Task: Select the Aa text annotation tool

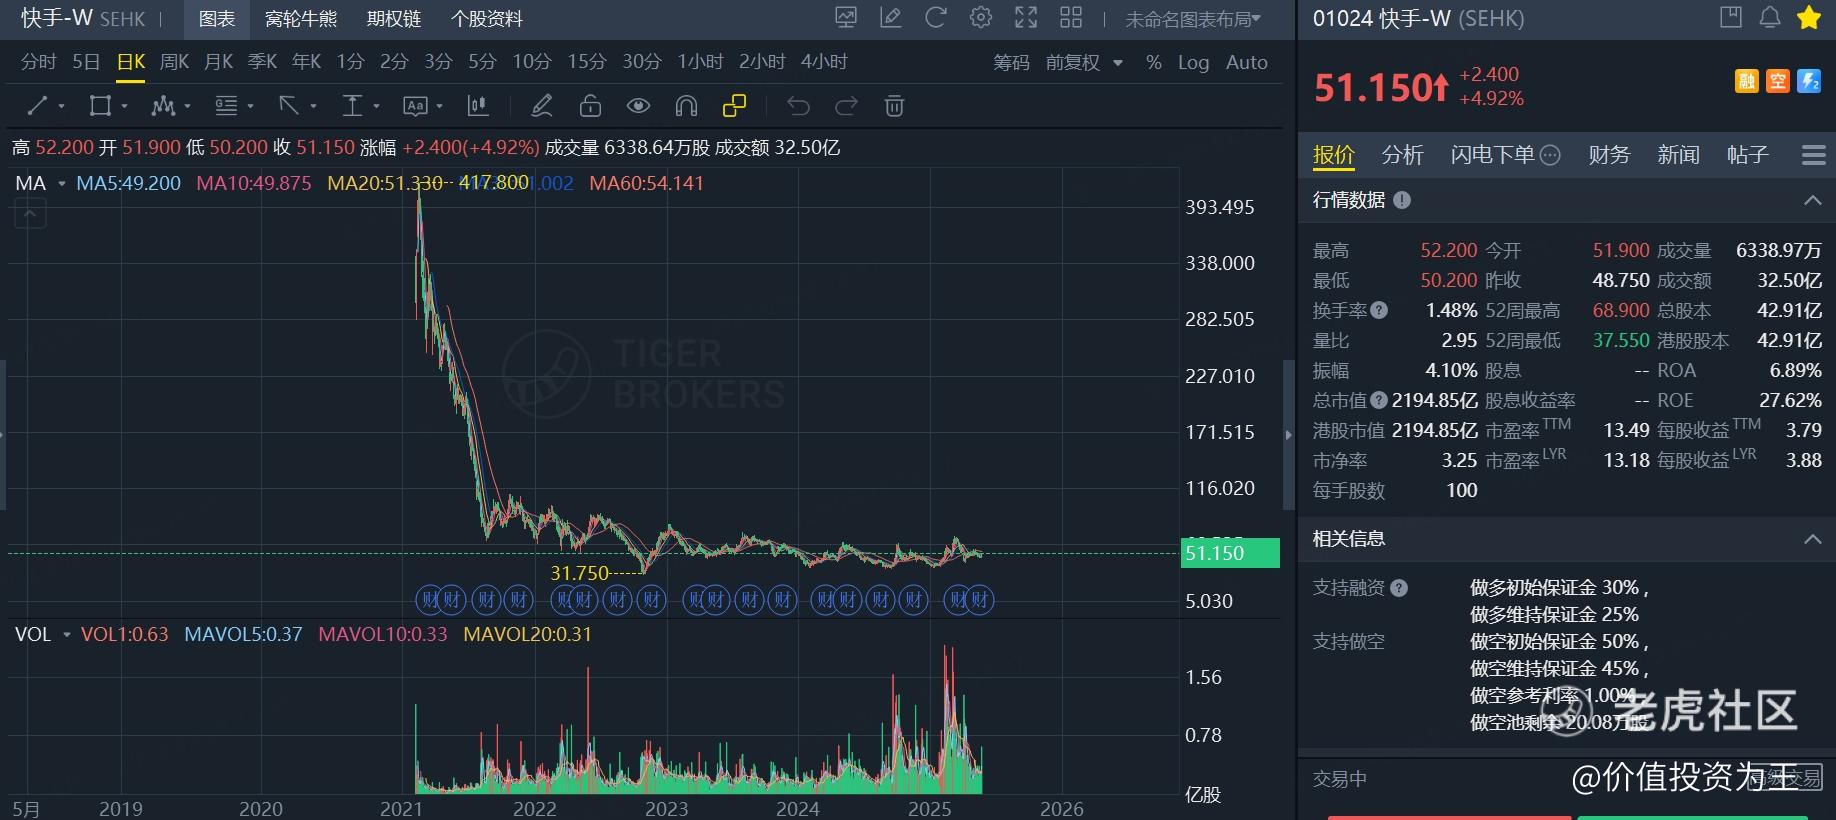Action: point(415,106)
